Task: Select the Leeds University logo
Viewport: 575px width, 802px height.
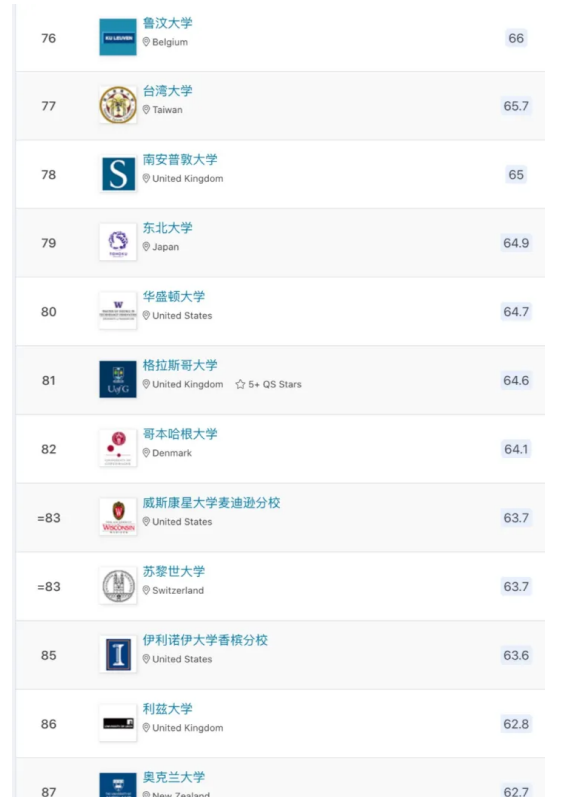Action: (x=118, y=723)
